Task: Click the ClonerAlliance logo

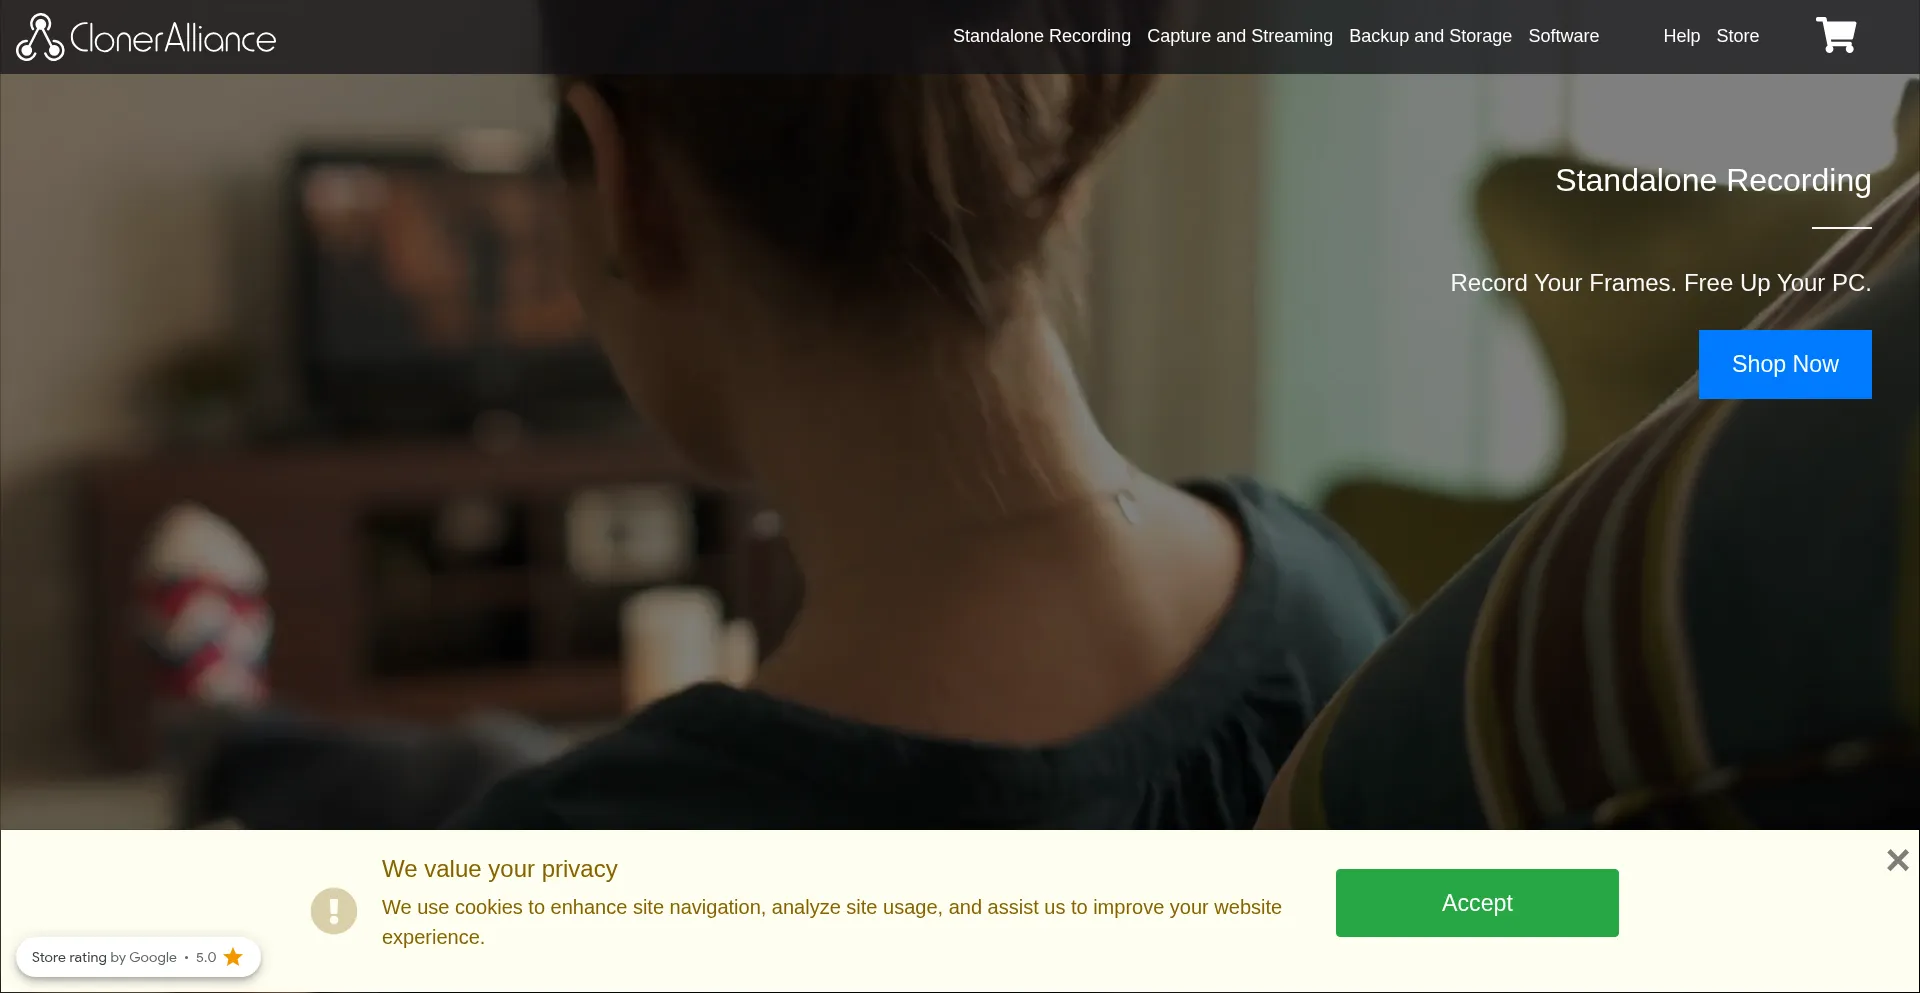Action: [x=146, y=37]
